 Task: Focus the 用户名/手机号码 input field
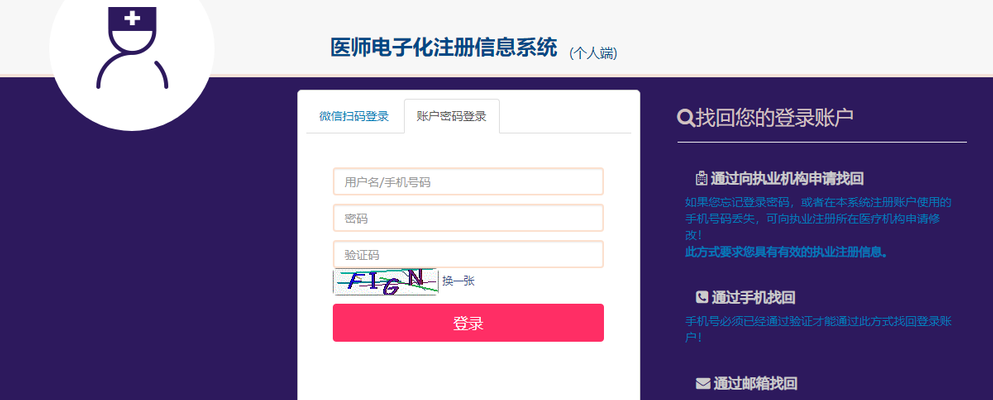click(468, 182)
